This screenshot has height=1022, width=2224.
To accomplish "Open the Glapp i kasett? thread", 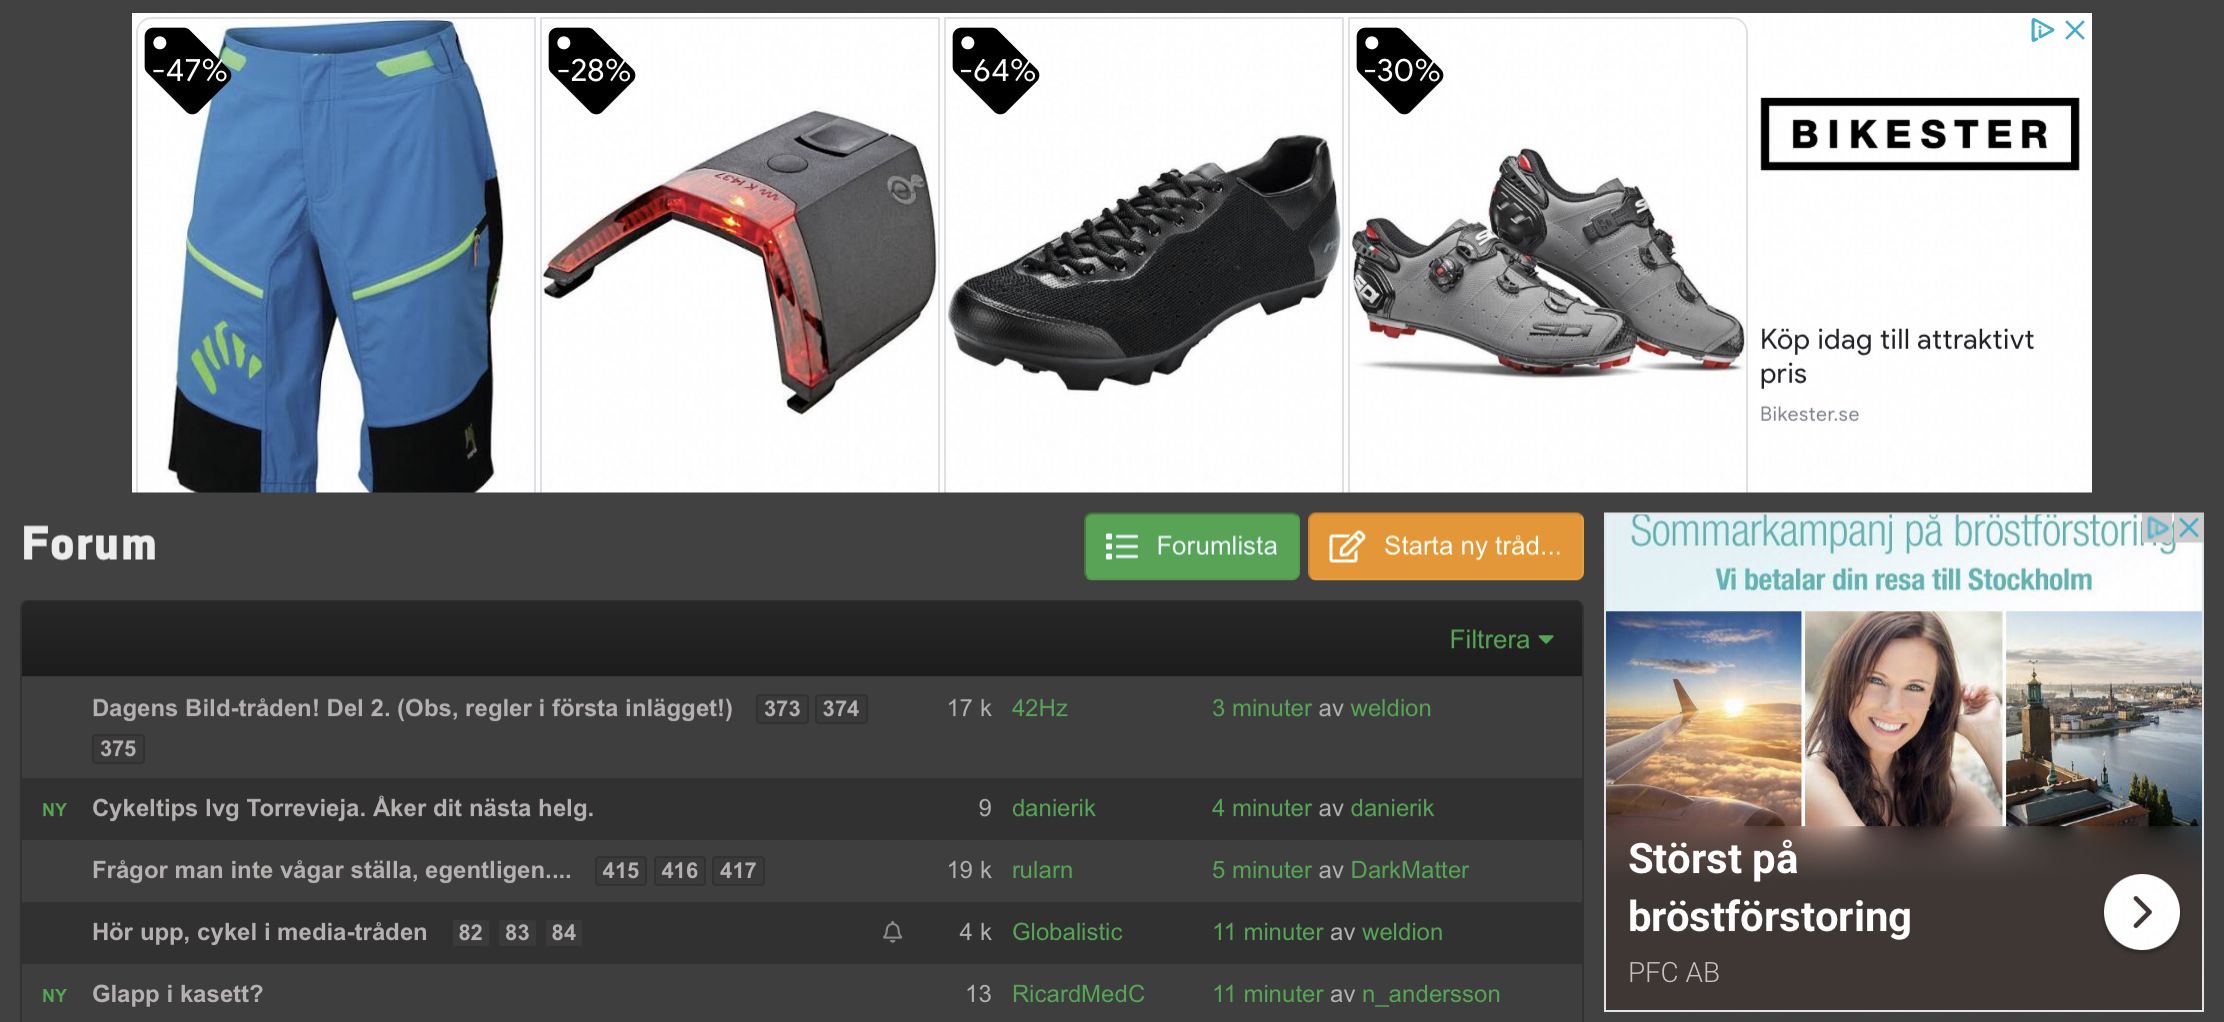I will tap(177, 994).
